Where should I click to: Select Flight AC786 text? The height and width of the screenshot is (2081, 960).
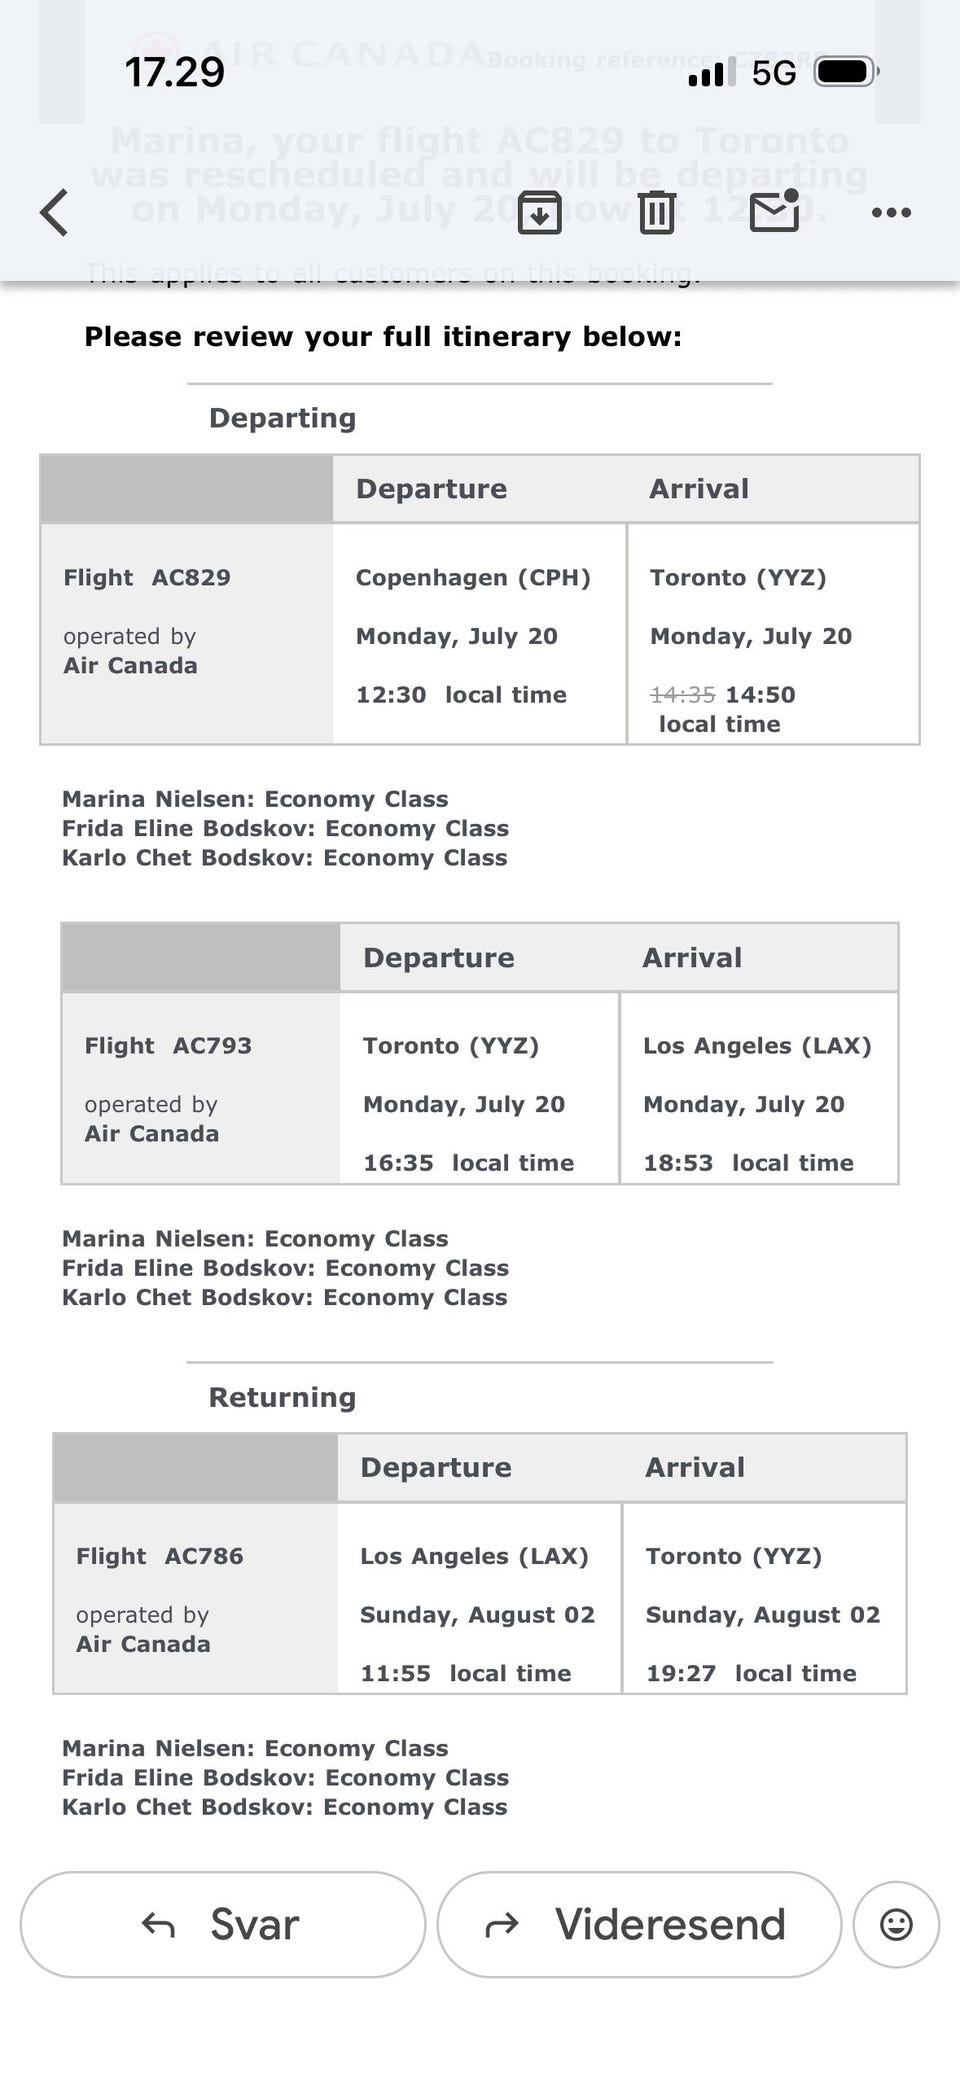tap(160, 1555)
